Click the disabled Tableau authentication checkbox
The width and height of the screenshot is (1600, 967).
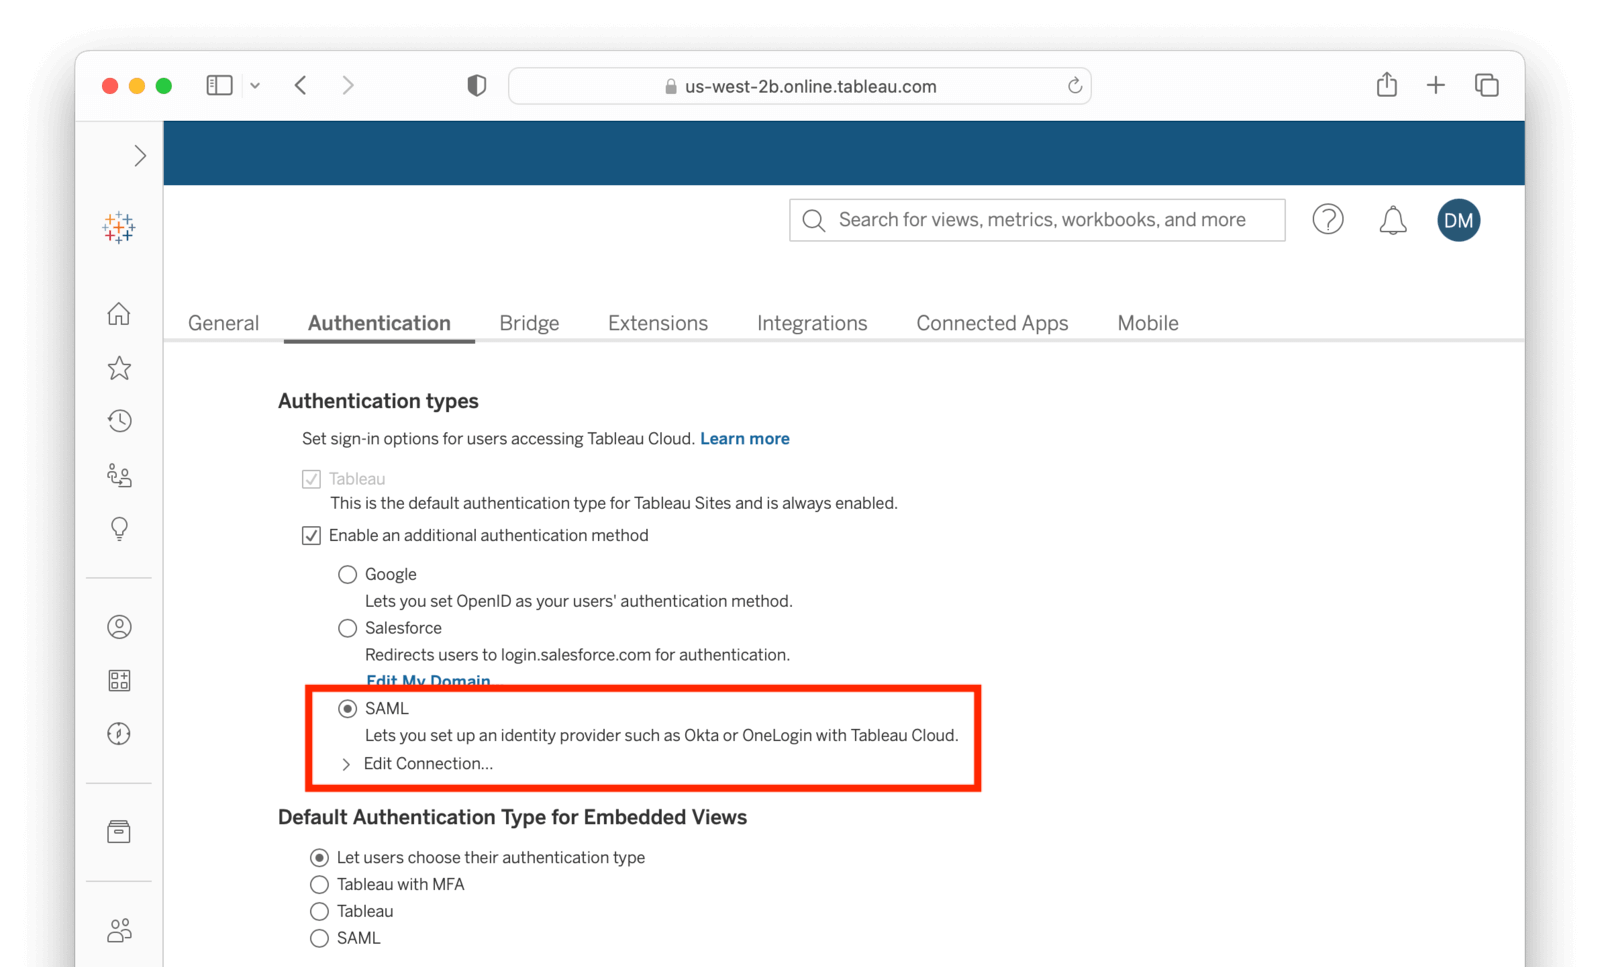(x=311, y=479)
